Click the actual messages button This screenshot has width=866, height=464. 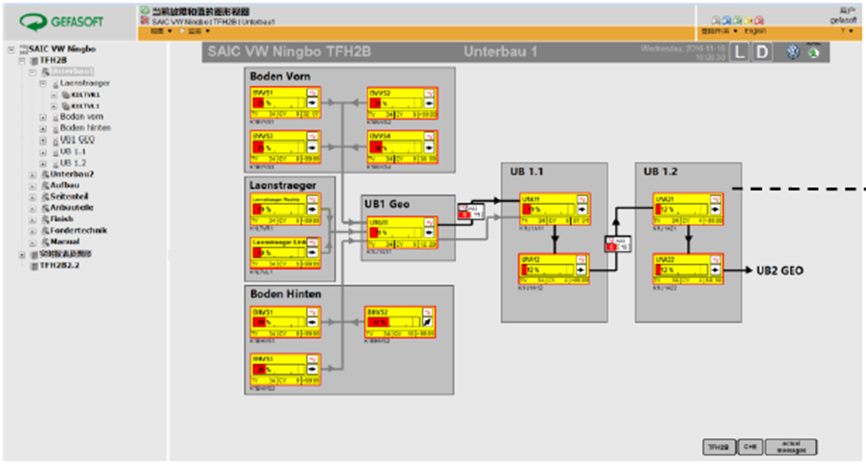click(791, 447)
